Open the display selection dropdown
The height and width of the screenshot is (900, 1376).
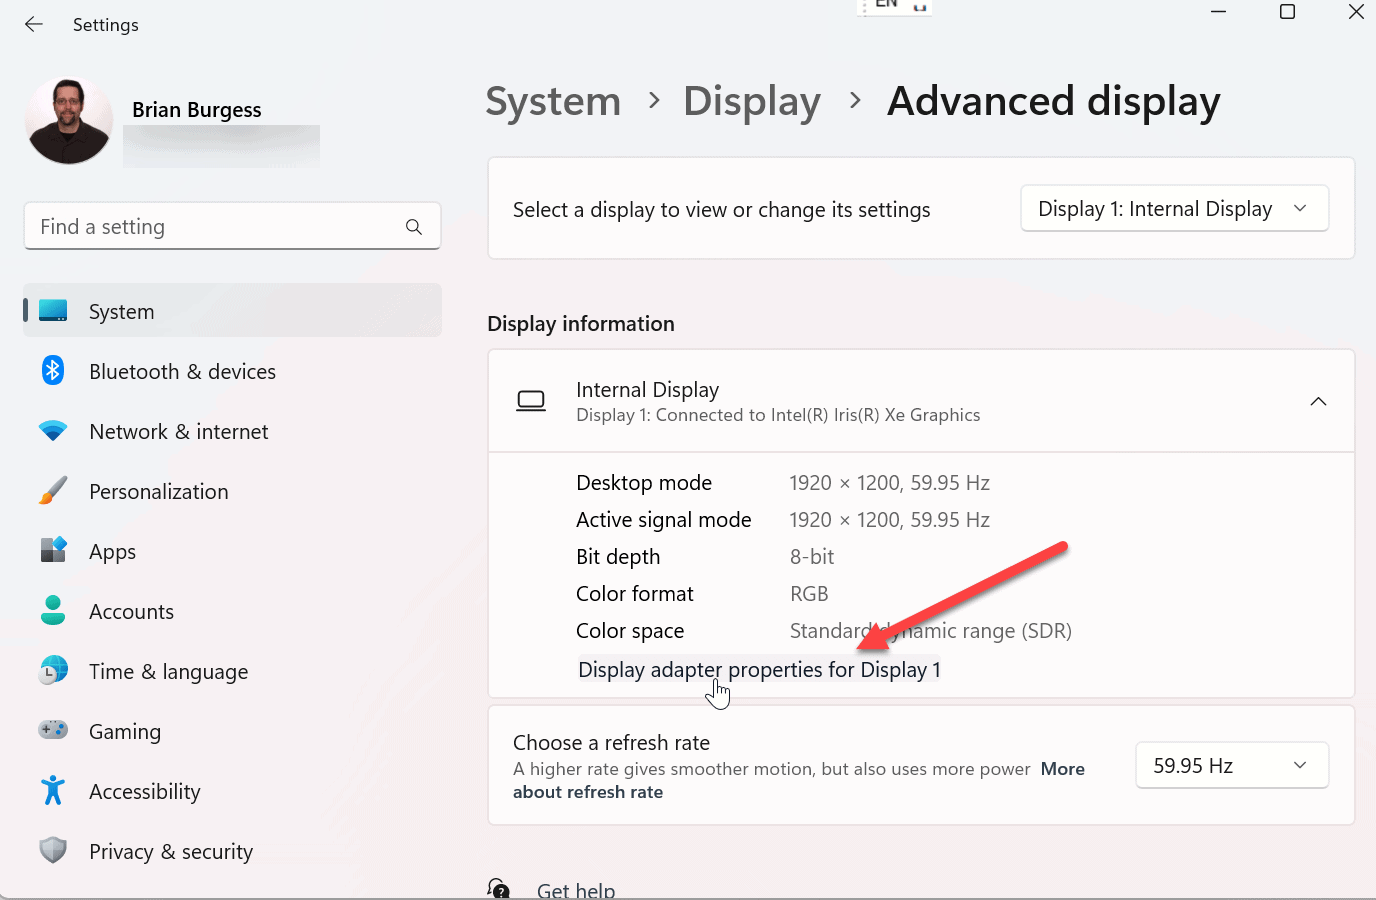(1174, 209)
